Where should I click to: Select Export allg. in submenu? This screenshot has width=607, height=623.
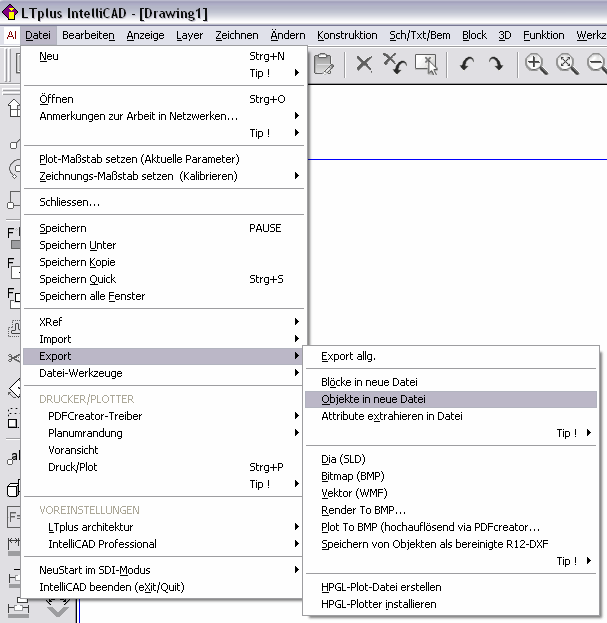[x=451, y=356]
